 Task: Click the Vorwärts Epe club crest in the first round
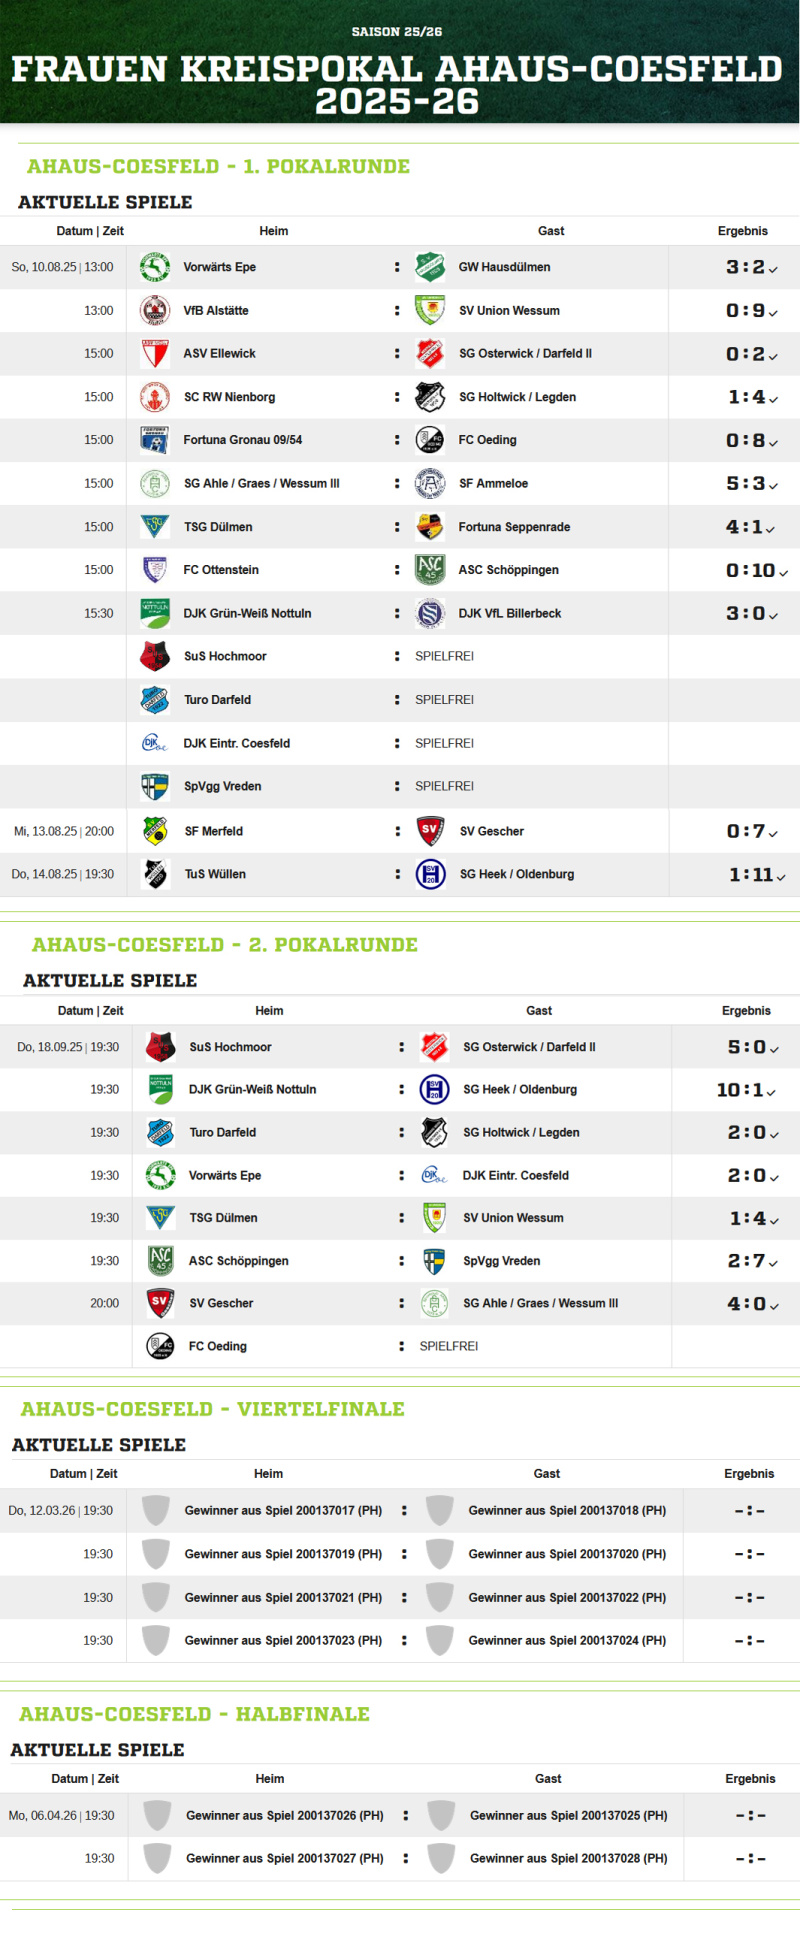point(155,267)
